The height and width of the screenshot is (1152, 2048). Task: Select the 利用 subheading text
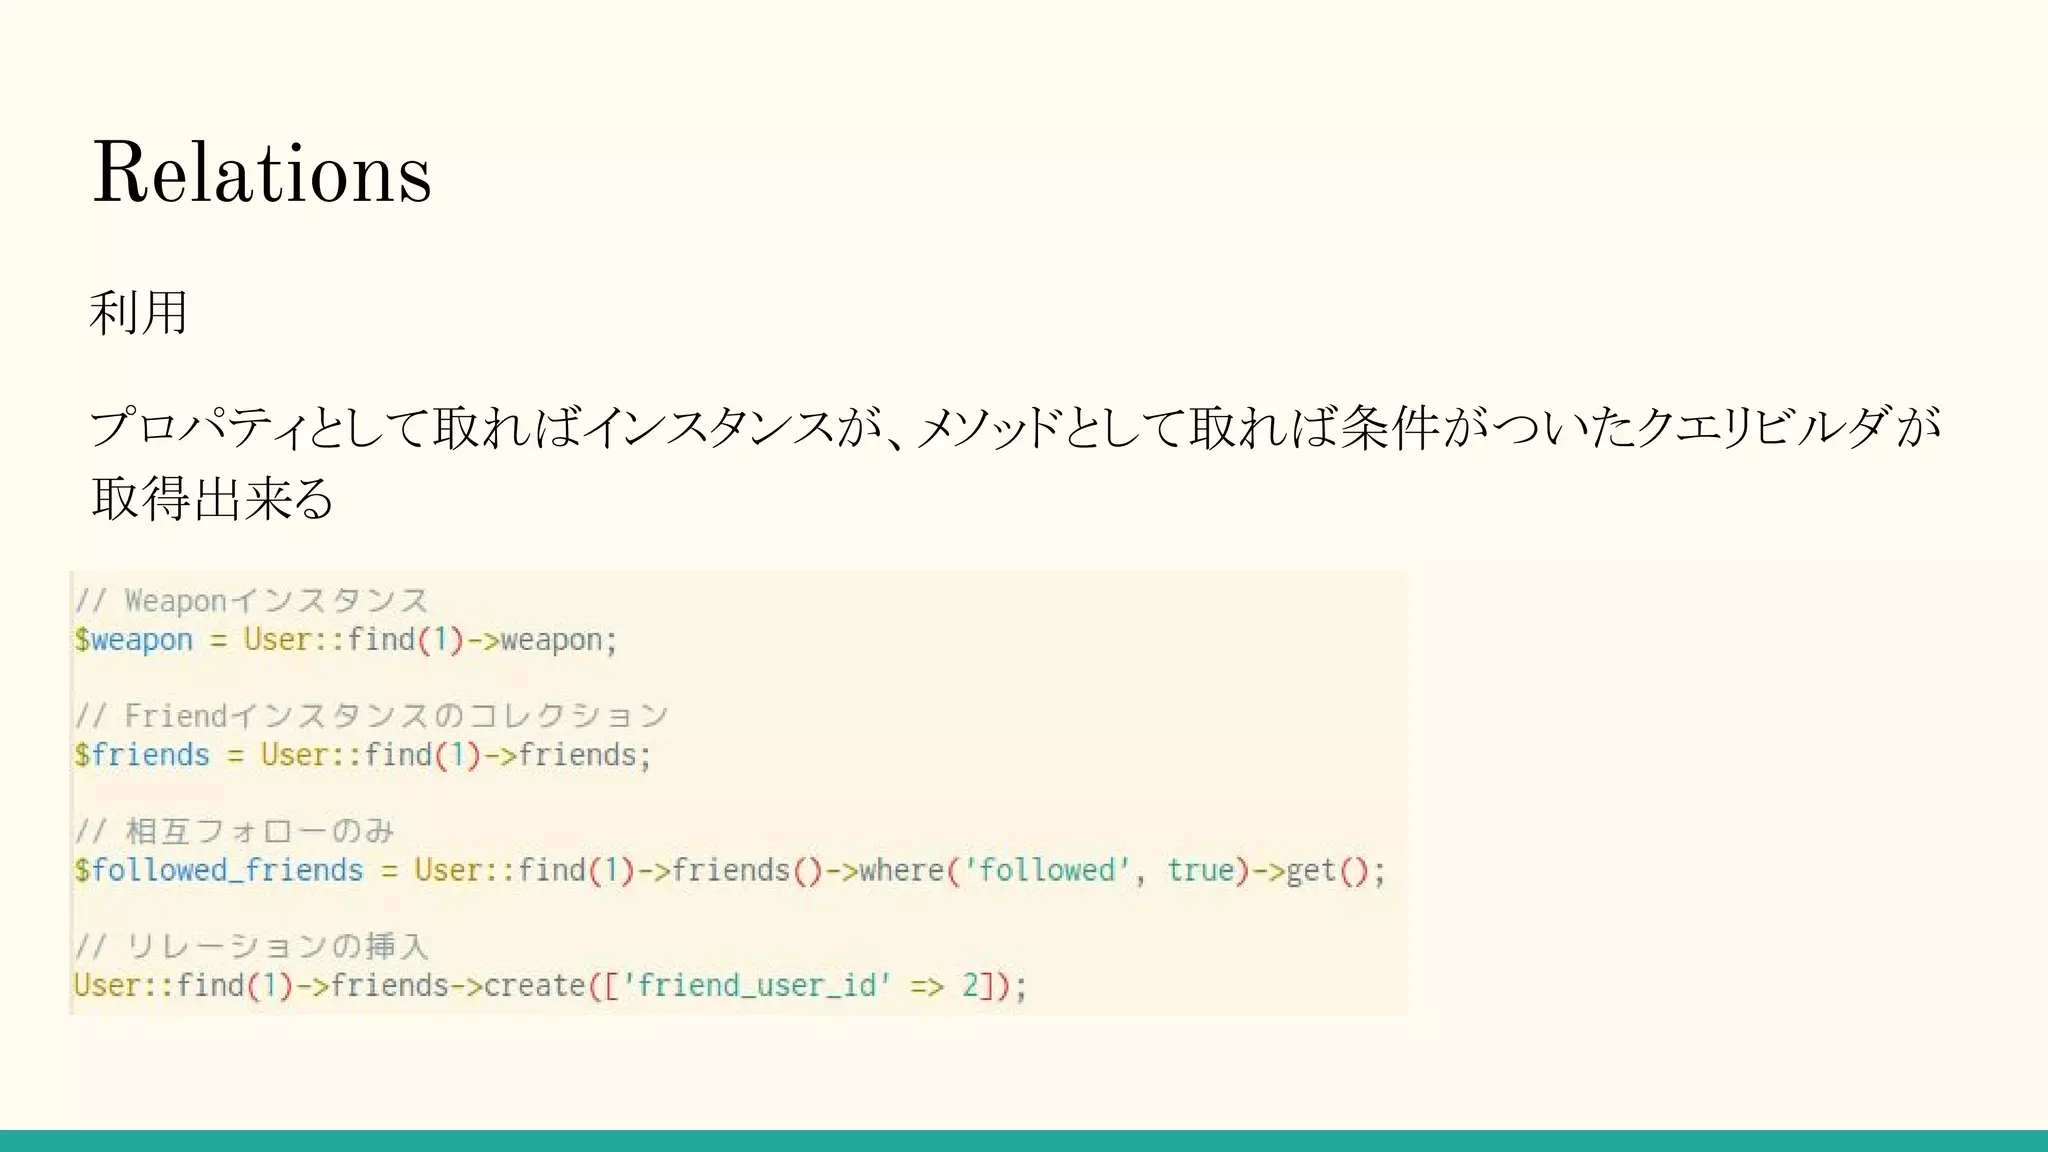pos(139,313)
